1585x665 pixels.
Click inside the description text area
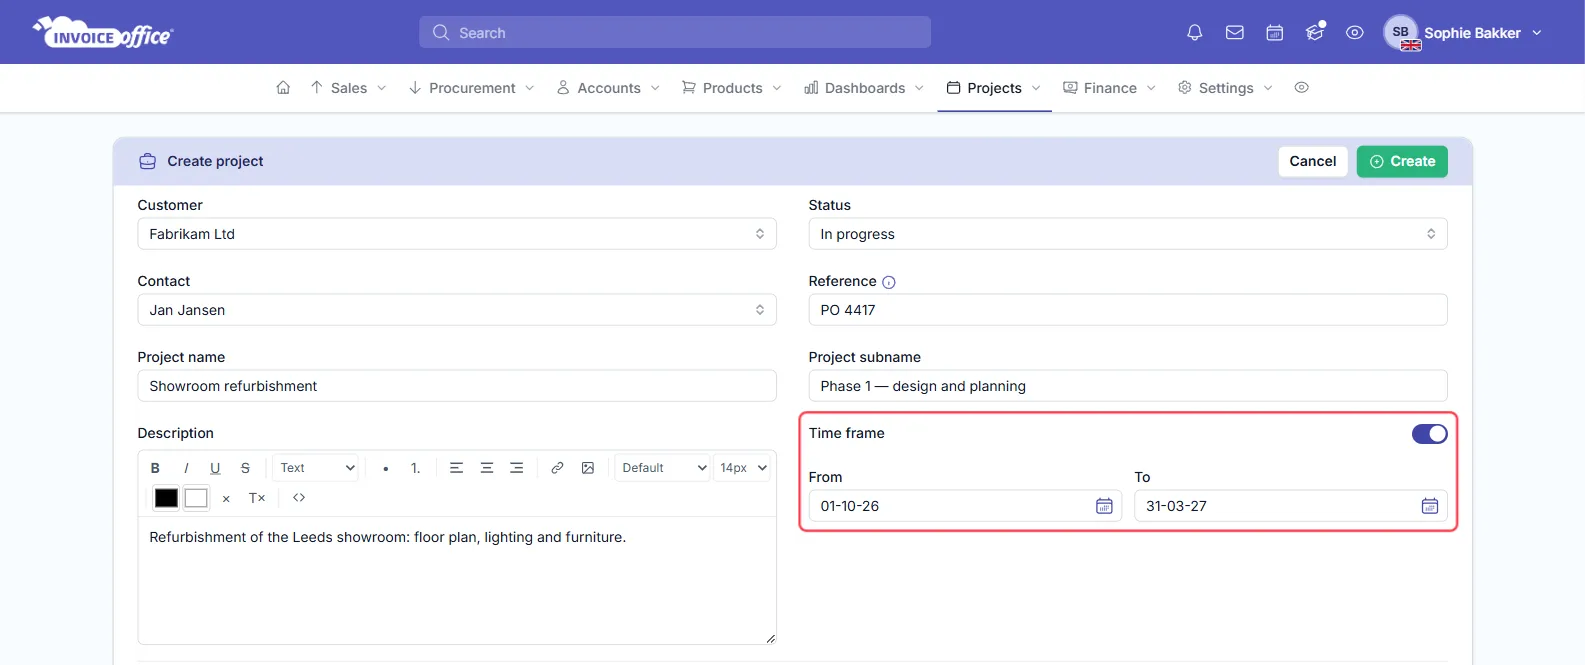point(457,580)
